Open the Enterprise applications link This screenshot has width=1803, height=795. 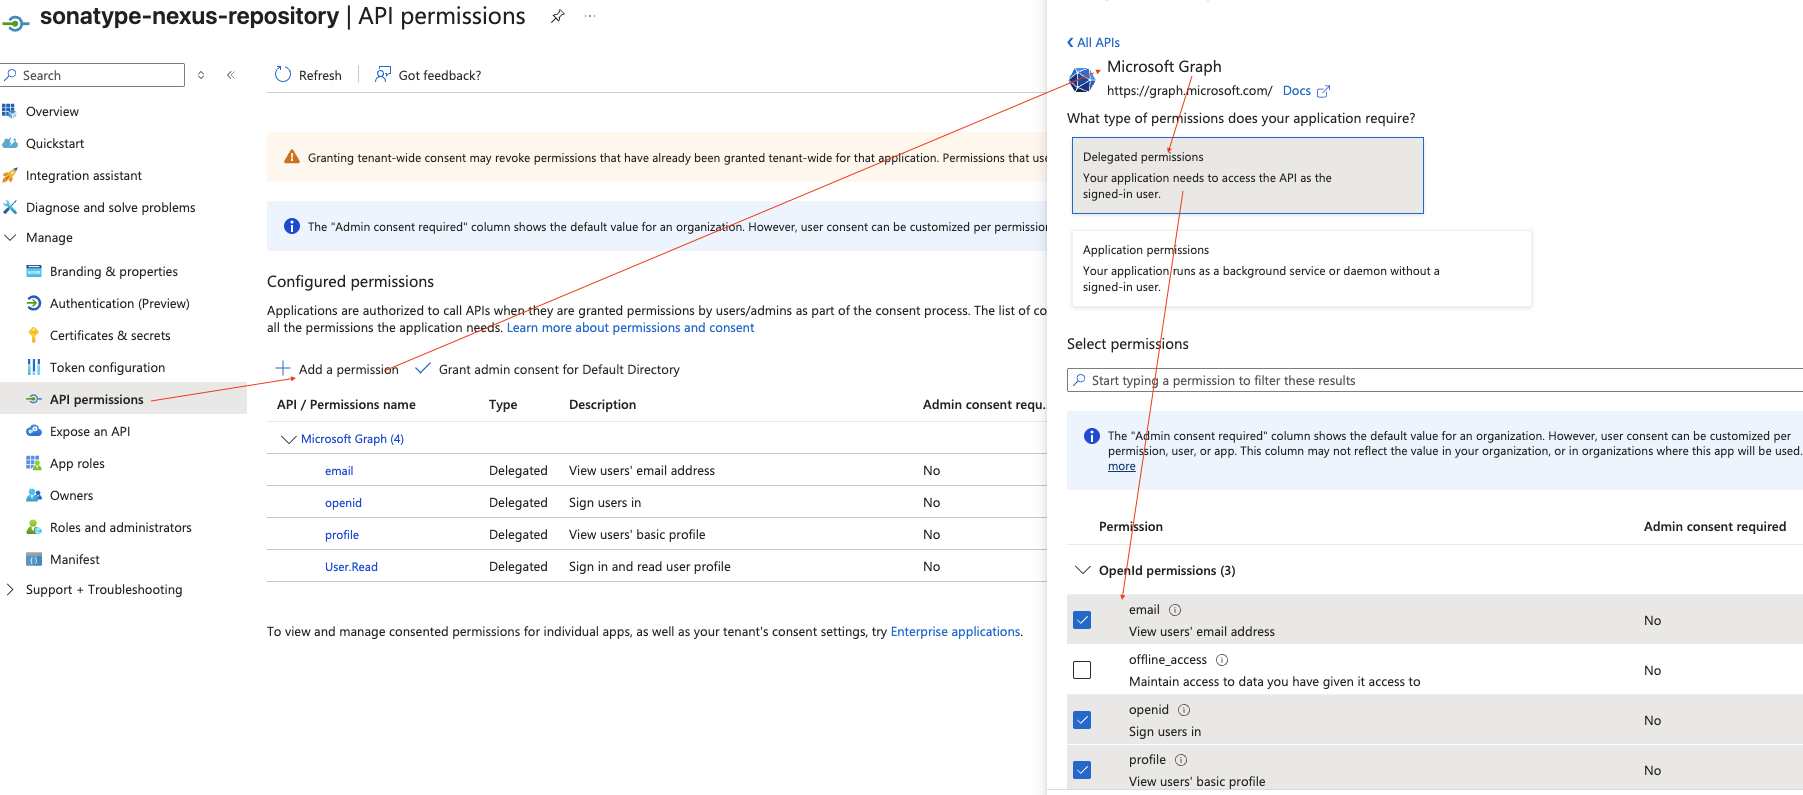955,631
